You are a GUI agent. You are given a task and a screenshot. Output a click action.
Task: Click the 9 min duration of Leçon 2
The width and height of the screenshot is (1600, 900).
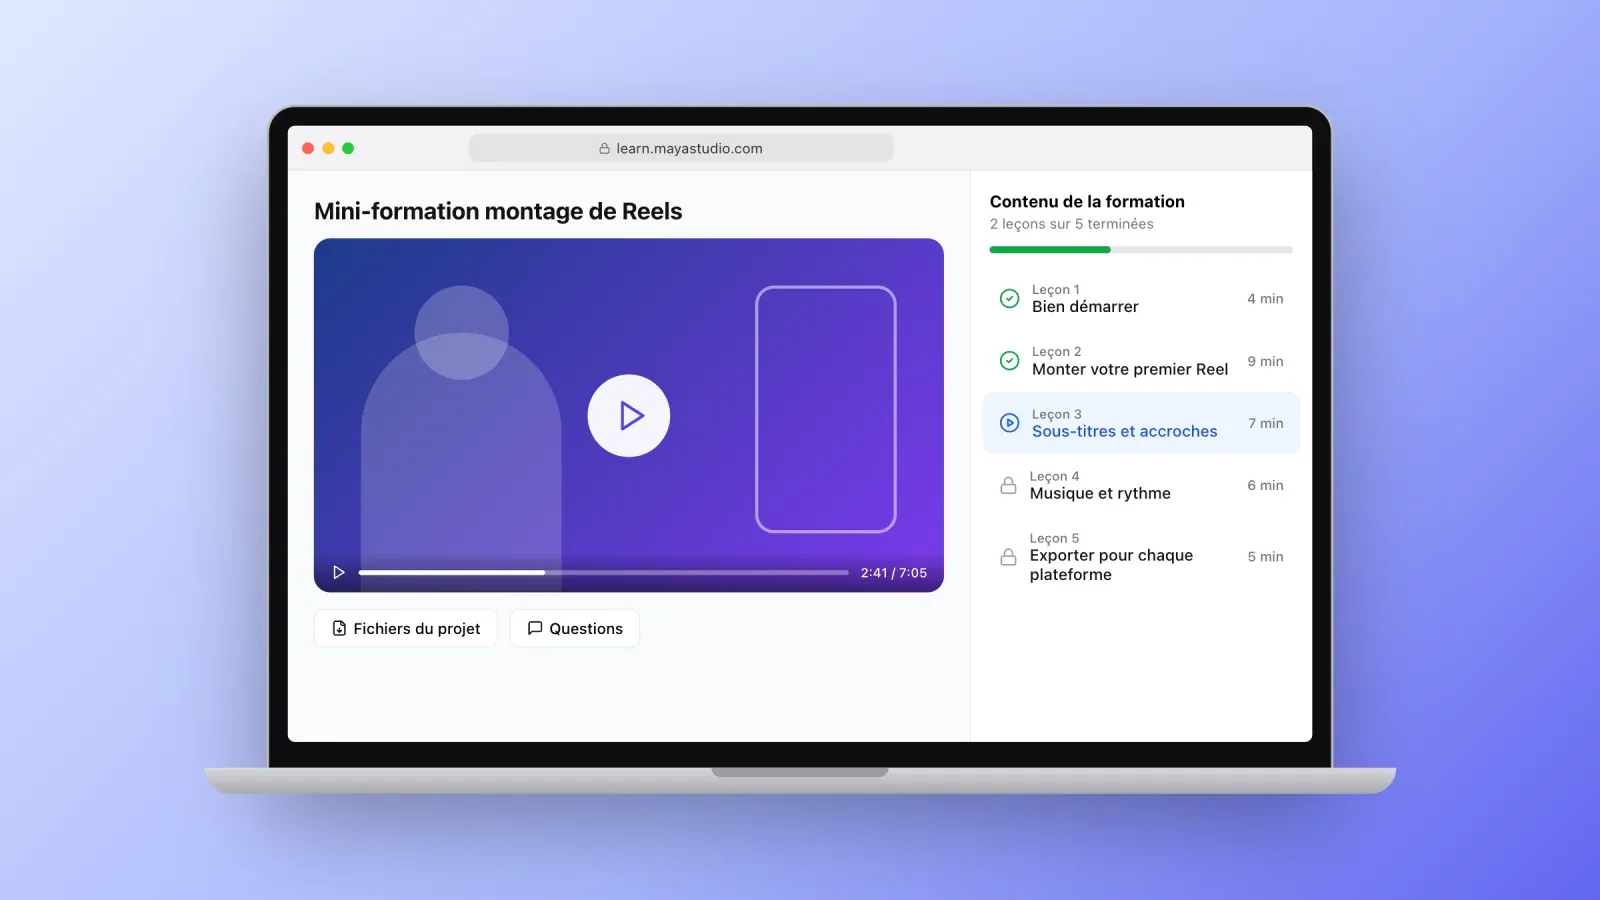tap(1266, 361)
